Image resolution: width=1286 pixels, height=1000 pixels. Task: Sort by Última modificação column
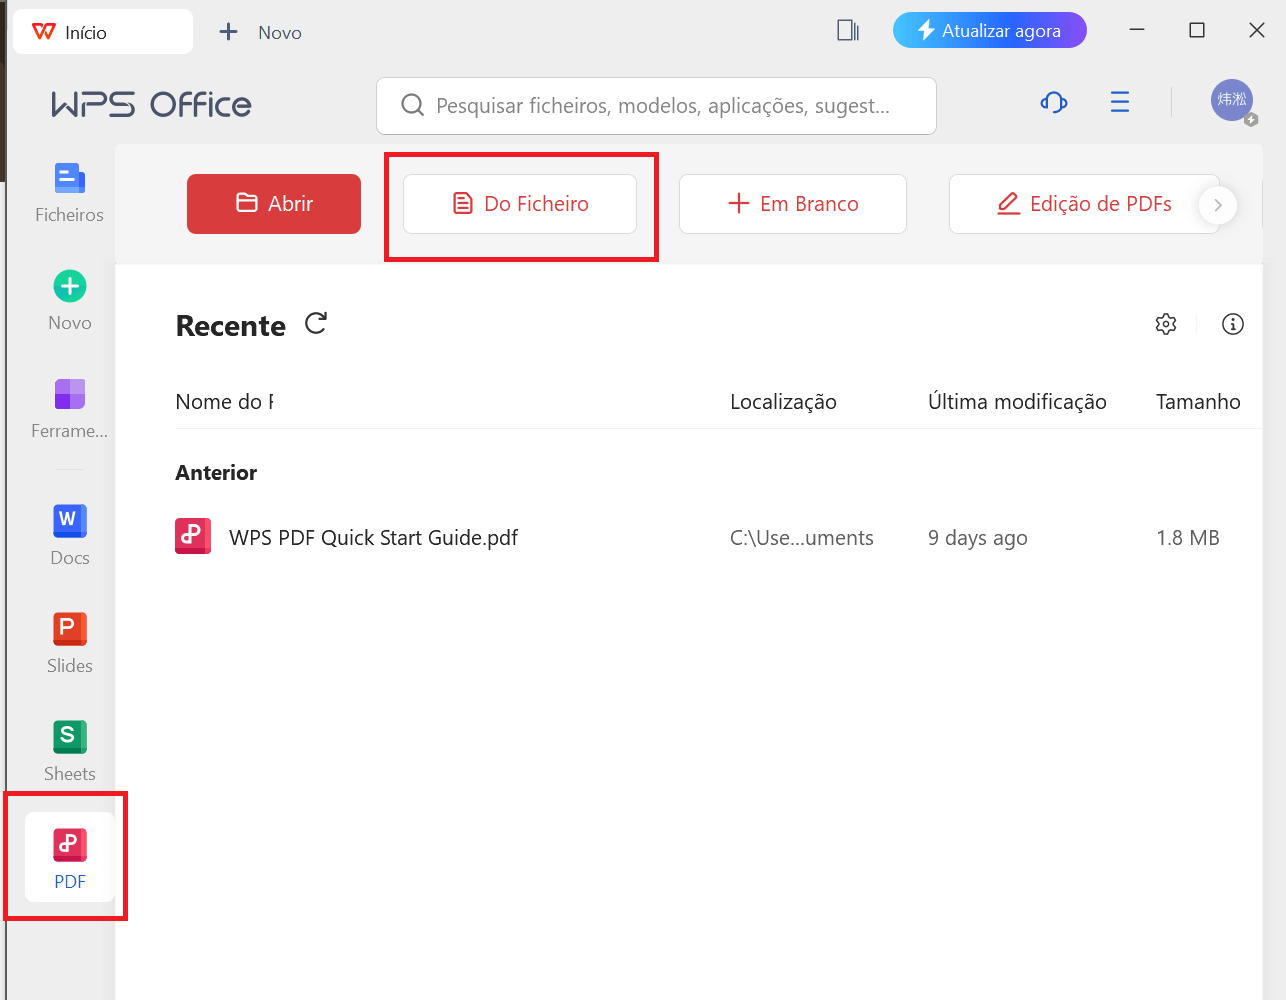pos(1017,402)
